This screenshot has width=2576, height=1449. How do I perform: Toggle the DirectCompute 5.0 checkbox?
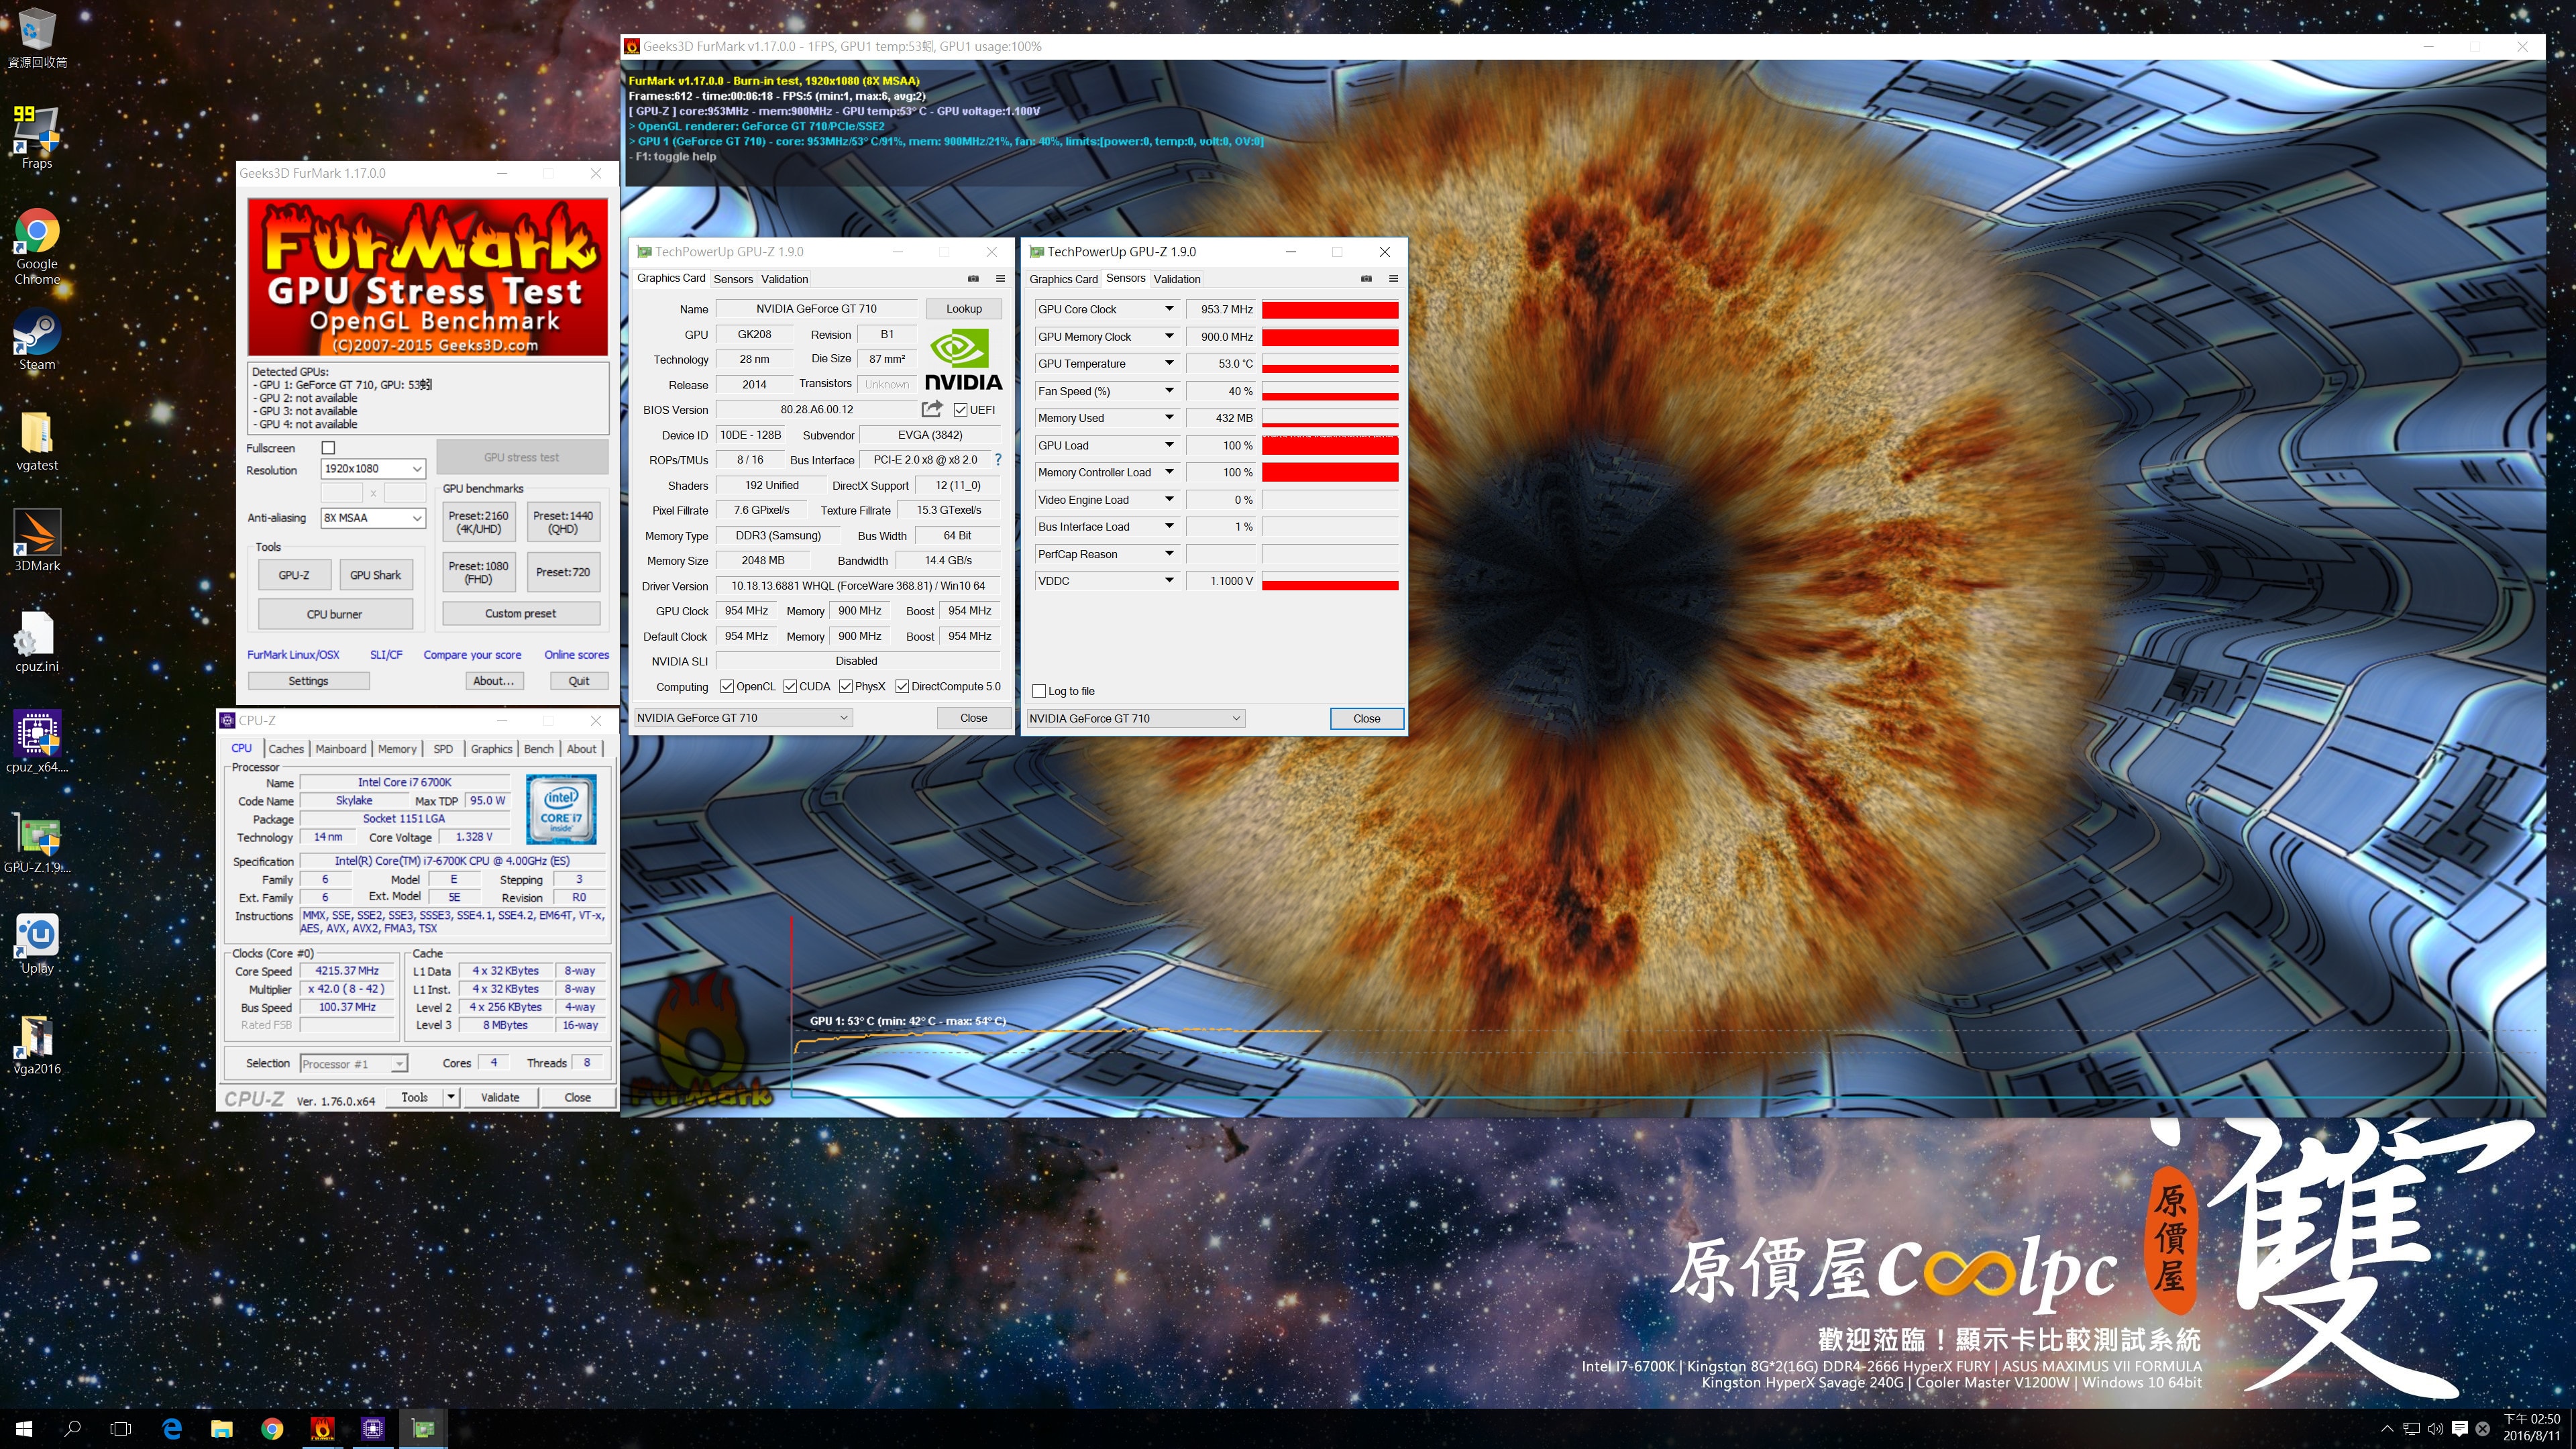tap(902, 687)
